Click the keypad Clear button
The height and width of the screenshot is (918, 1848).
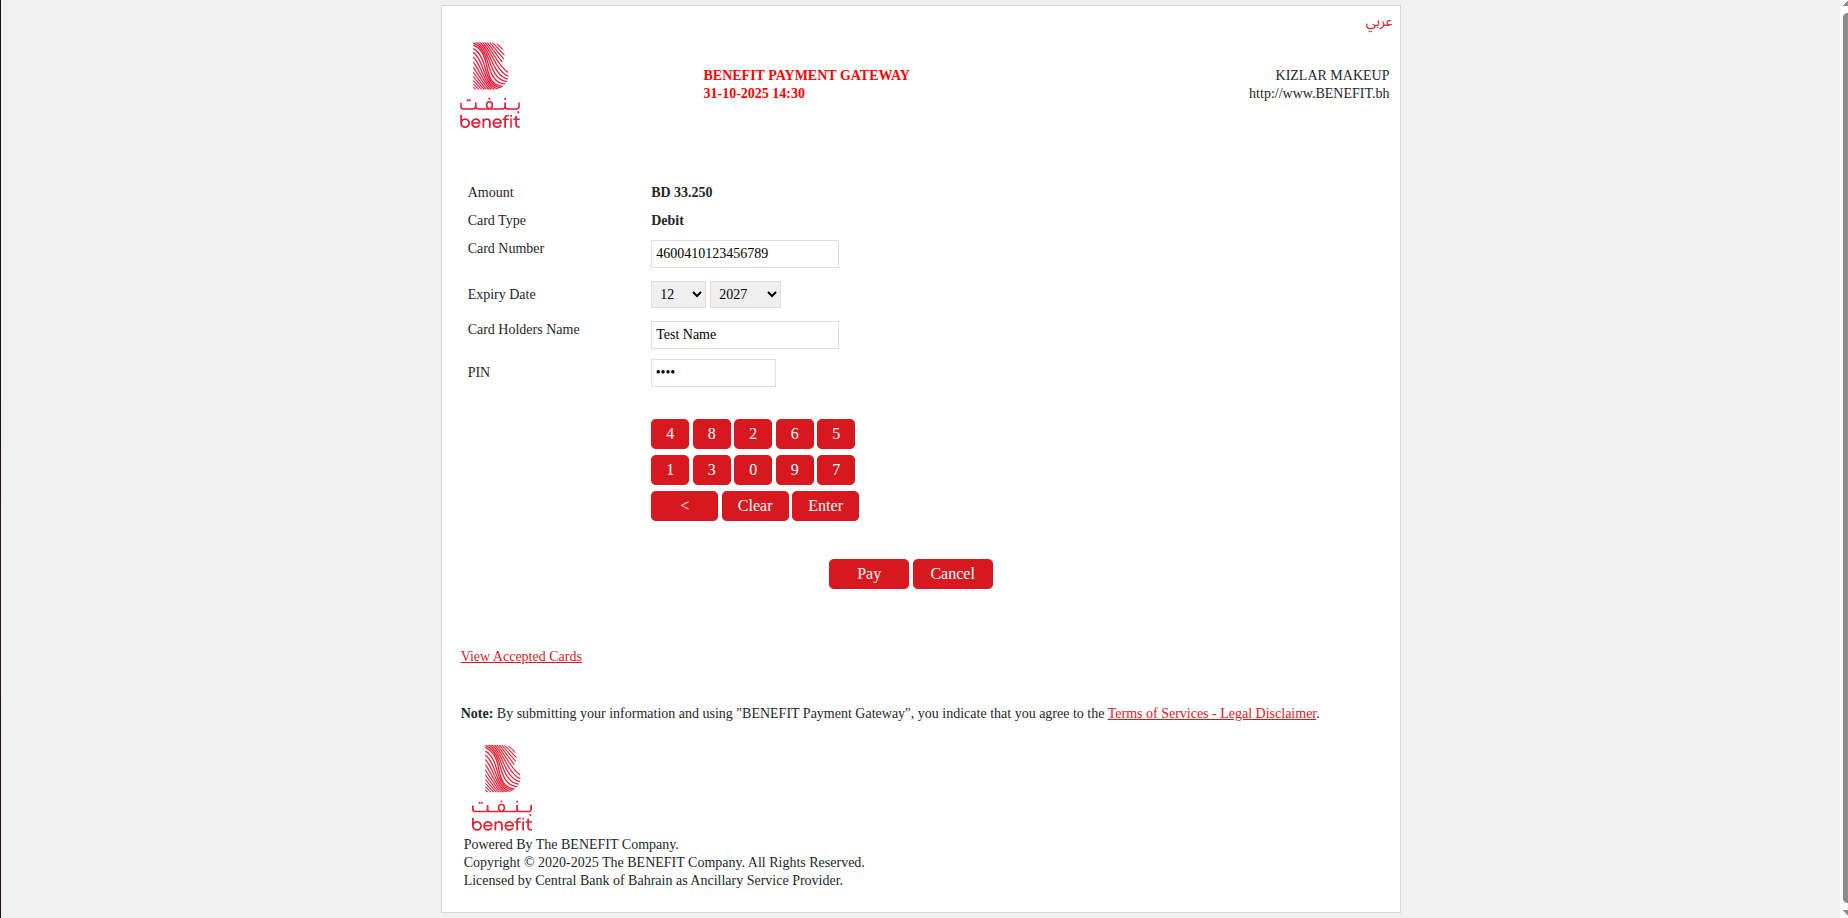click(x=755, y=506)
